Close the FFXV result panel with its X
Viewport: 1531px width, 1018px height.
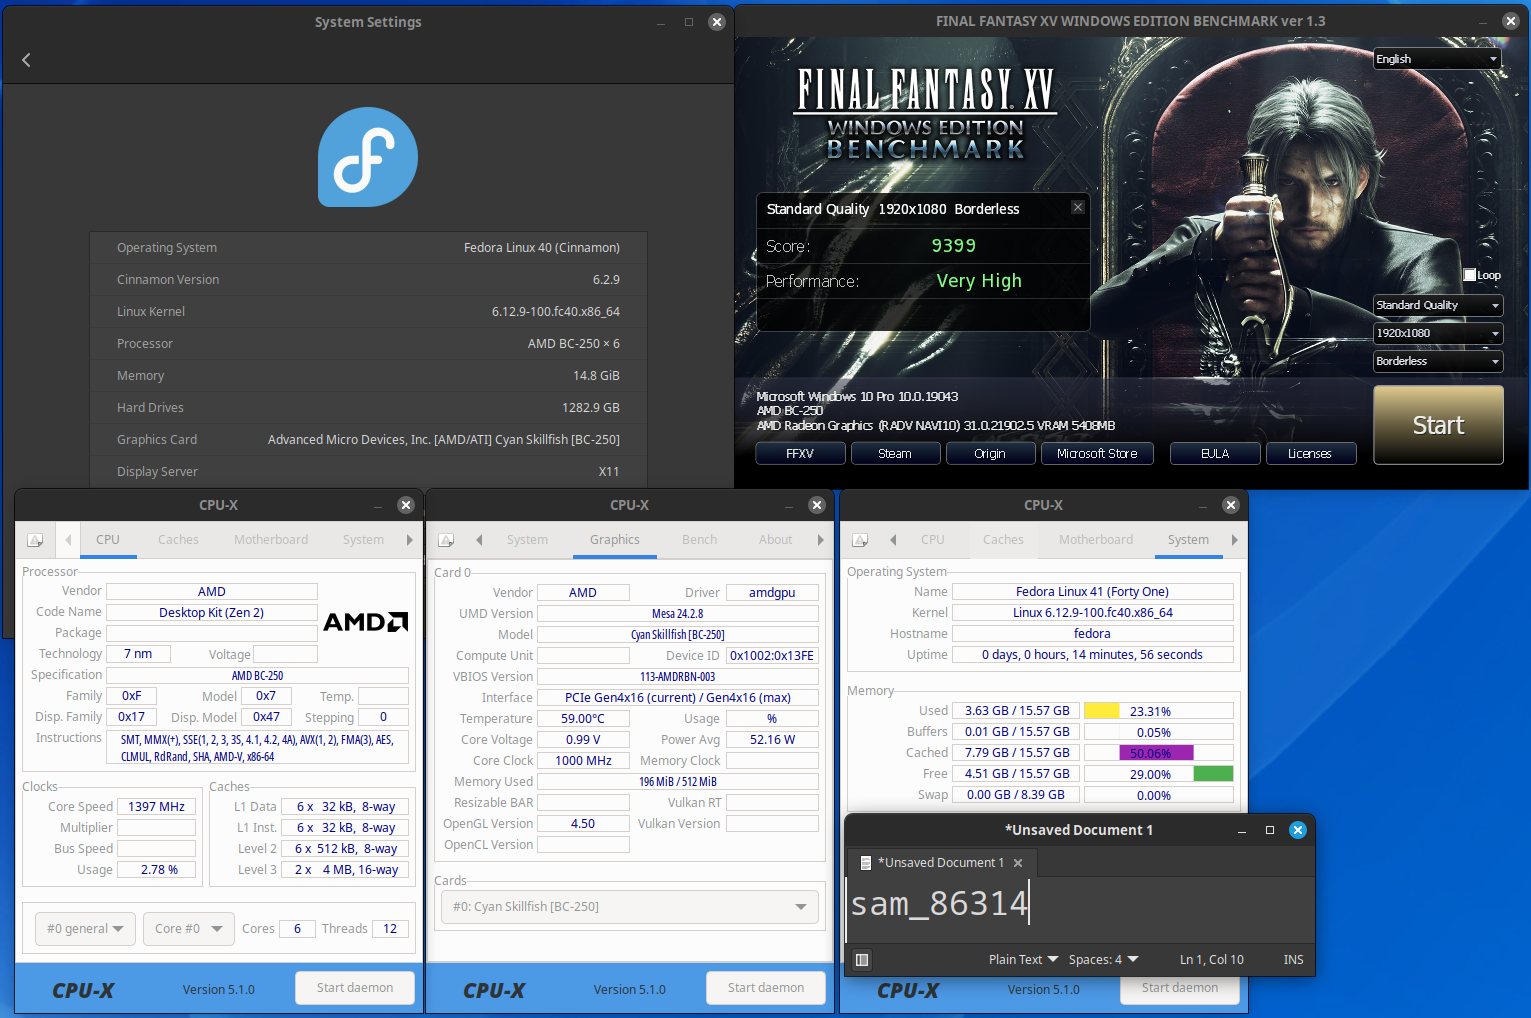[x=1077, y=207]
